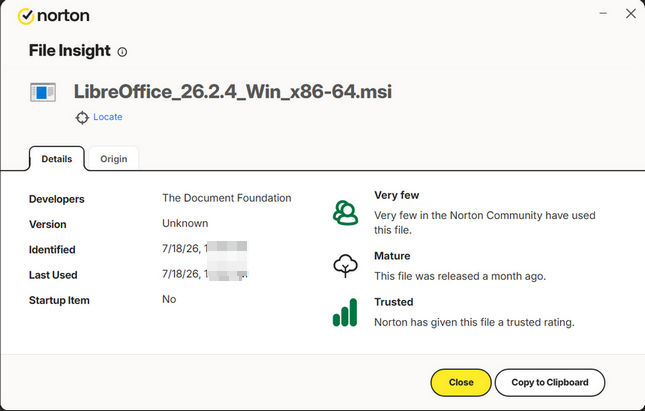Viewport: 645px width, 411px height.
Task: Switch to the Origin tab
Action: [114, 159]
